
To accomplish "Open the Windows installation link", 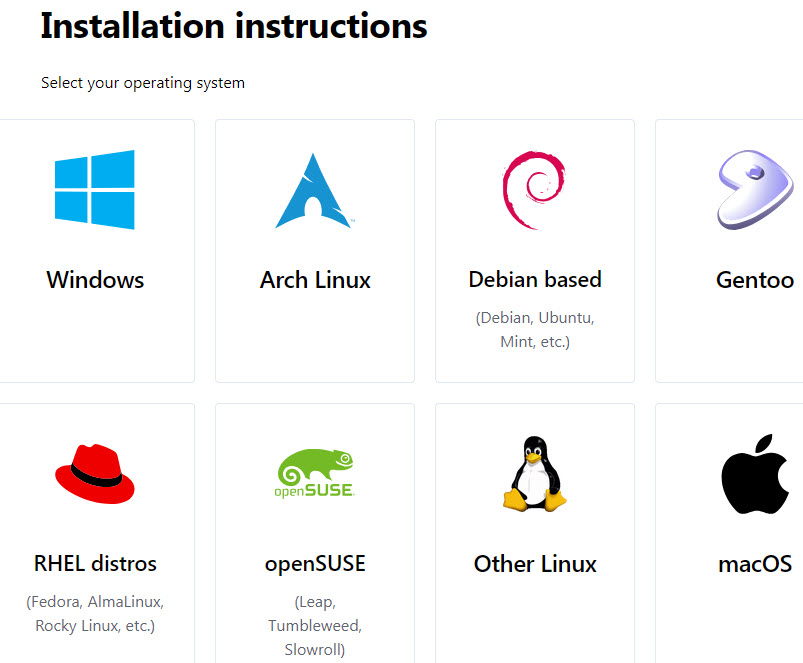I will tap(95, 280).
